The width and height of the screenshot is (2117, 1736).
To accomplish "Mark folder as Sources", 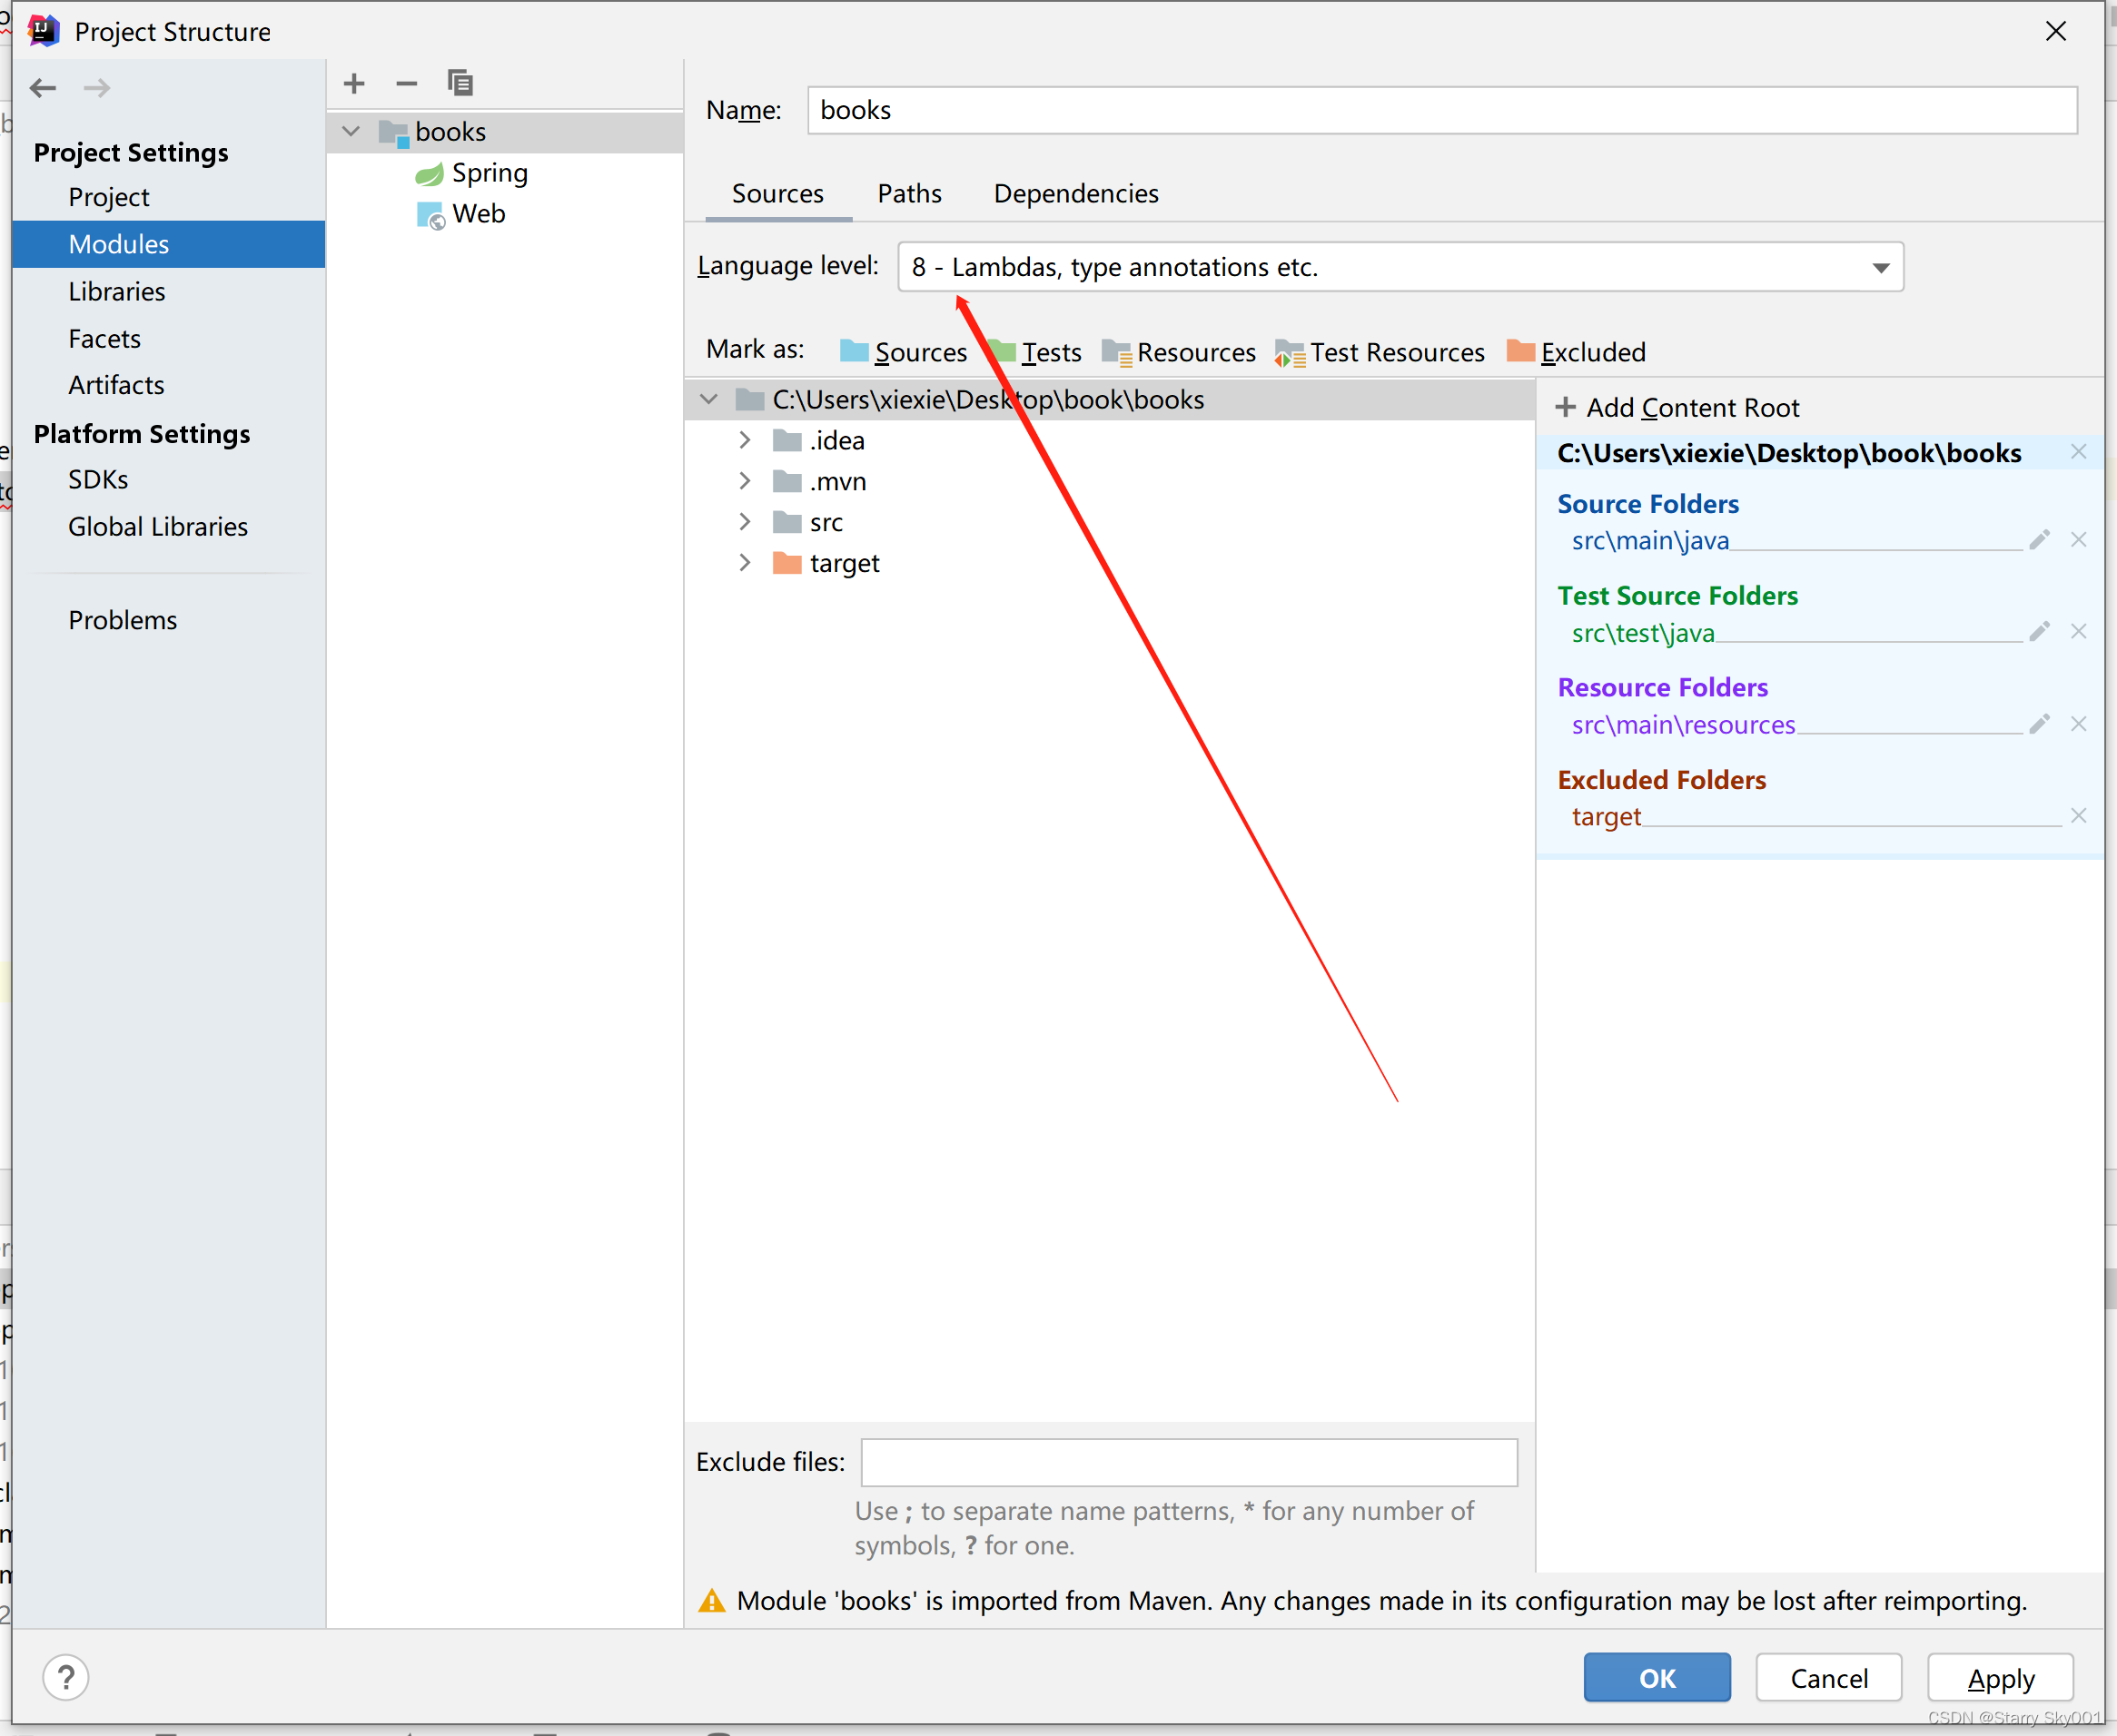I will (904, 352).
